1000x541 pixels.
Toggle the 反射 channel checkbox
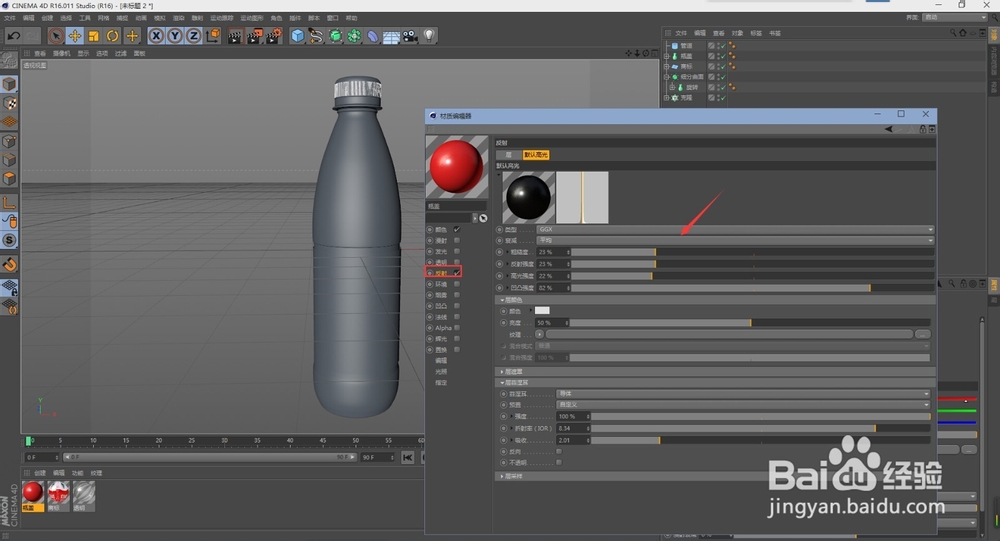click(457, 273)
